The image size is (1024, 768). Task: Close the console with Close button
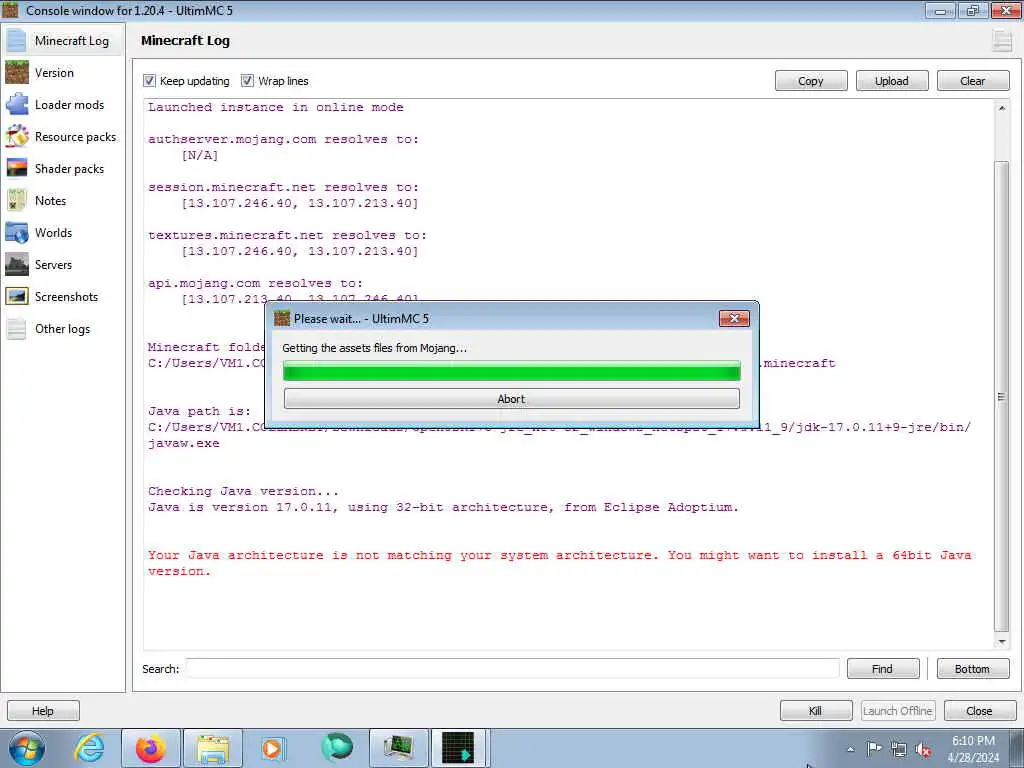[x=979, y=711]
